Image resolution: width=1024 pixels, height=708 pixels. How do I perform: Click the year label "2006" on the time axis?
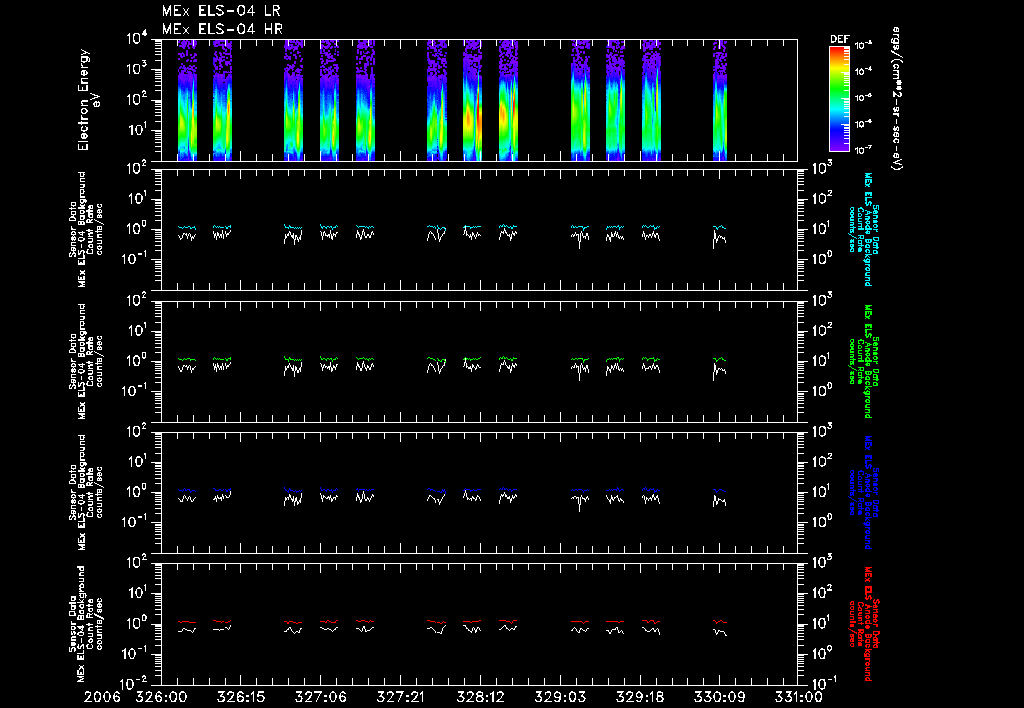click(103, 697)
